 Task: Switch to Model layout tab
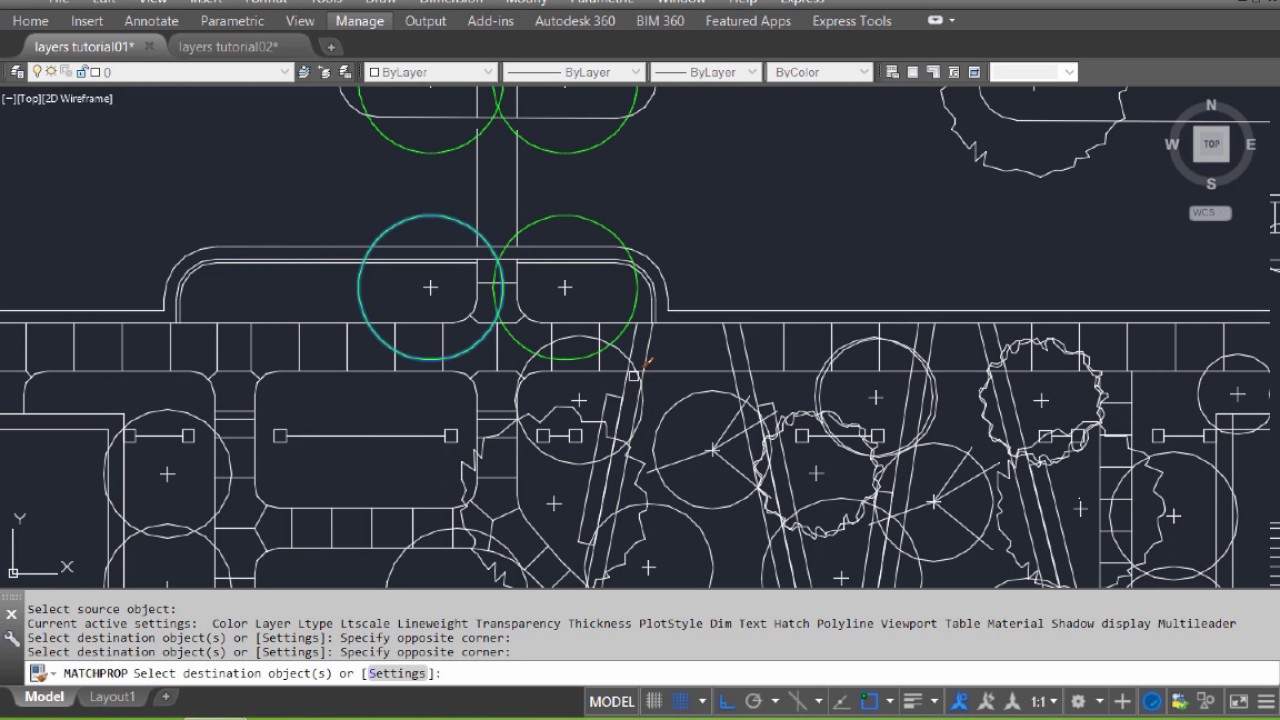coord(44,697)
